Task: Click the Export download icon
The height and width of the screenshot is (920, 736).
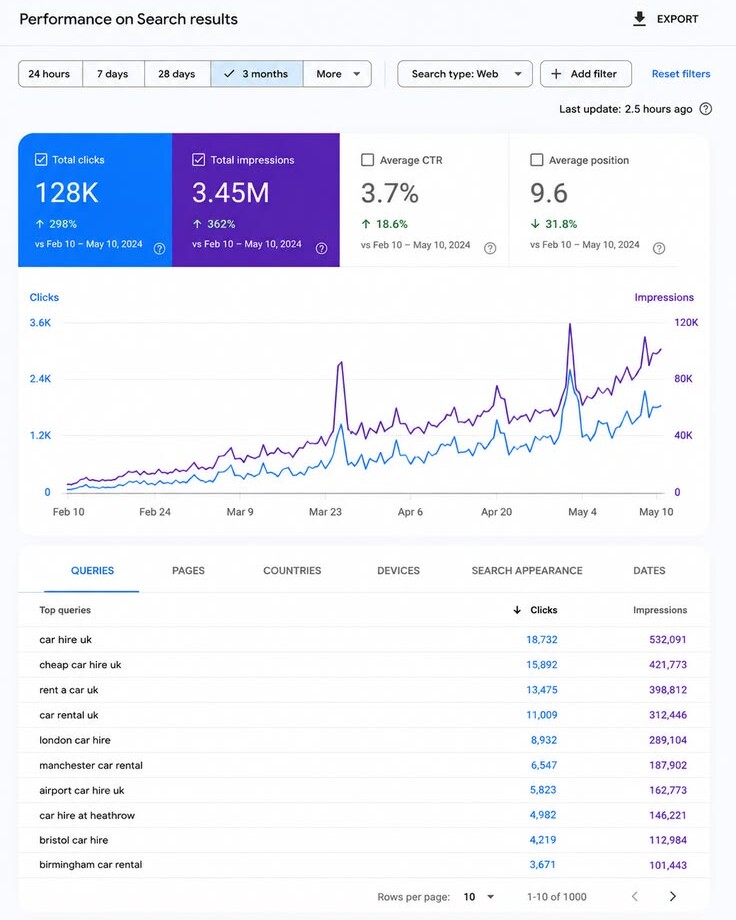Action: point(639,19)
